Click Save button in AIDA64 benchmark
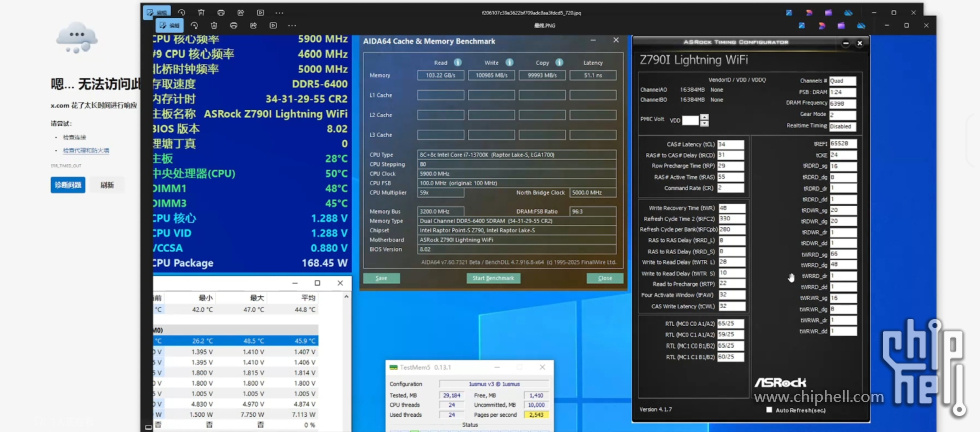Image resolution: width=980 pixels, height=432 pixels. click(x=381, y=278)
